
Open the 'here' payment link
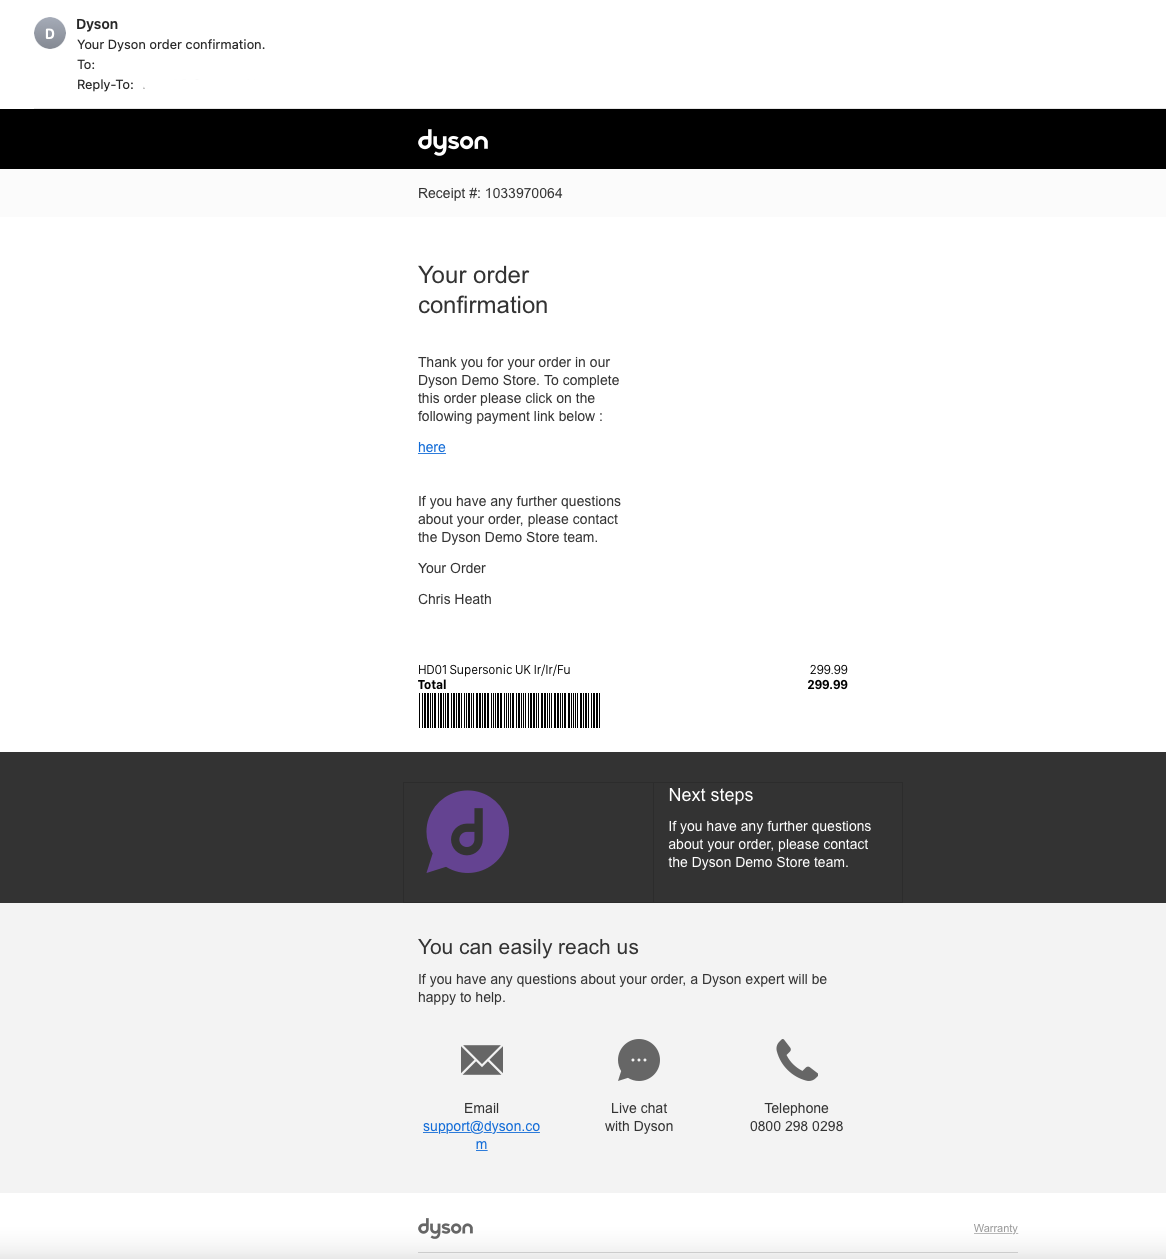(x=432, y=447)
